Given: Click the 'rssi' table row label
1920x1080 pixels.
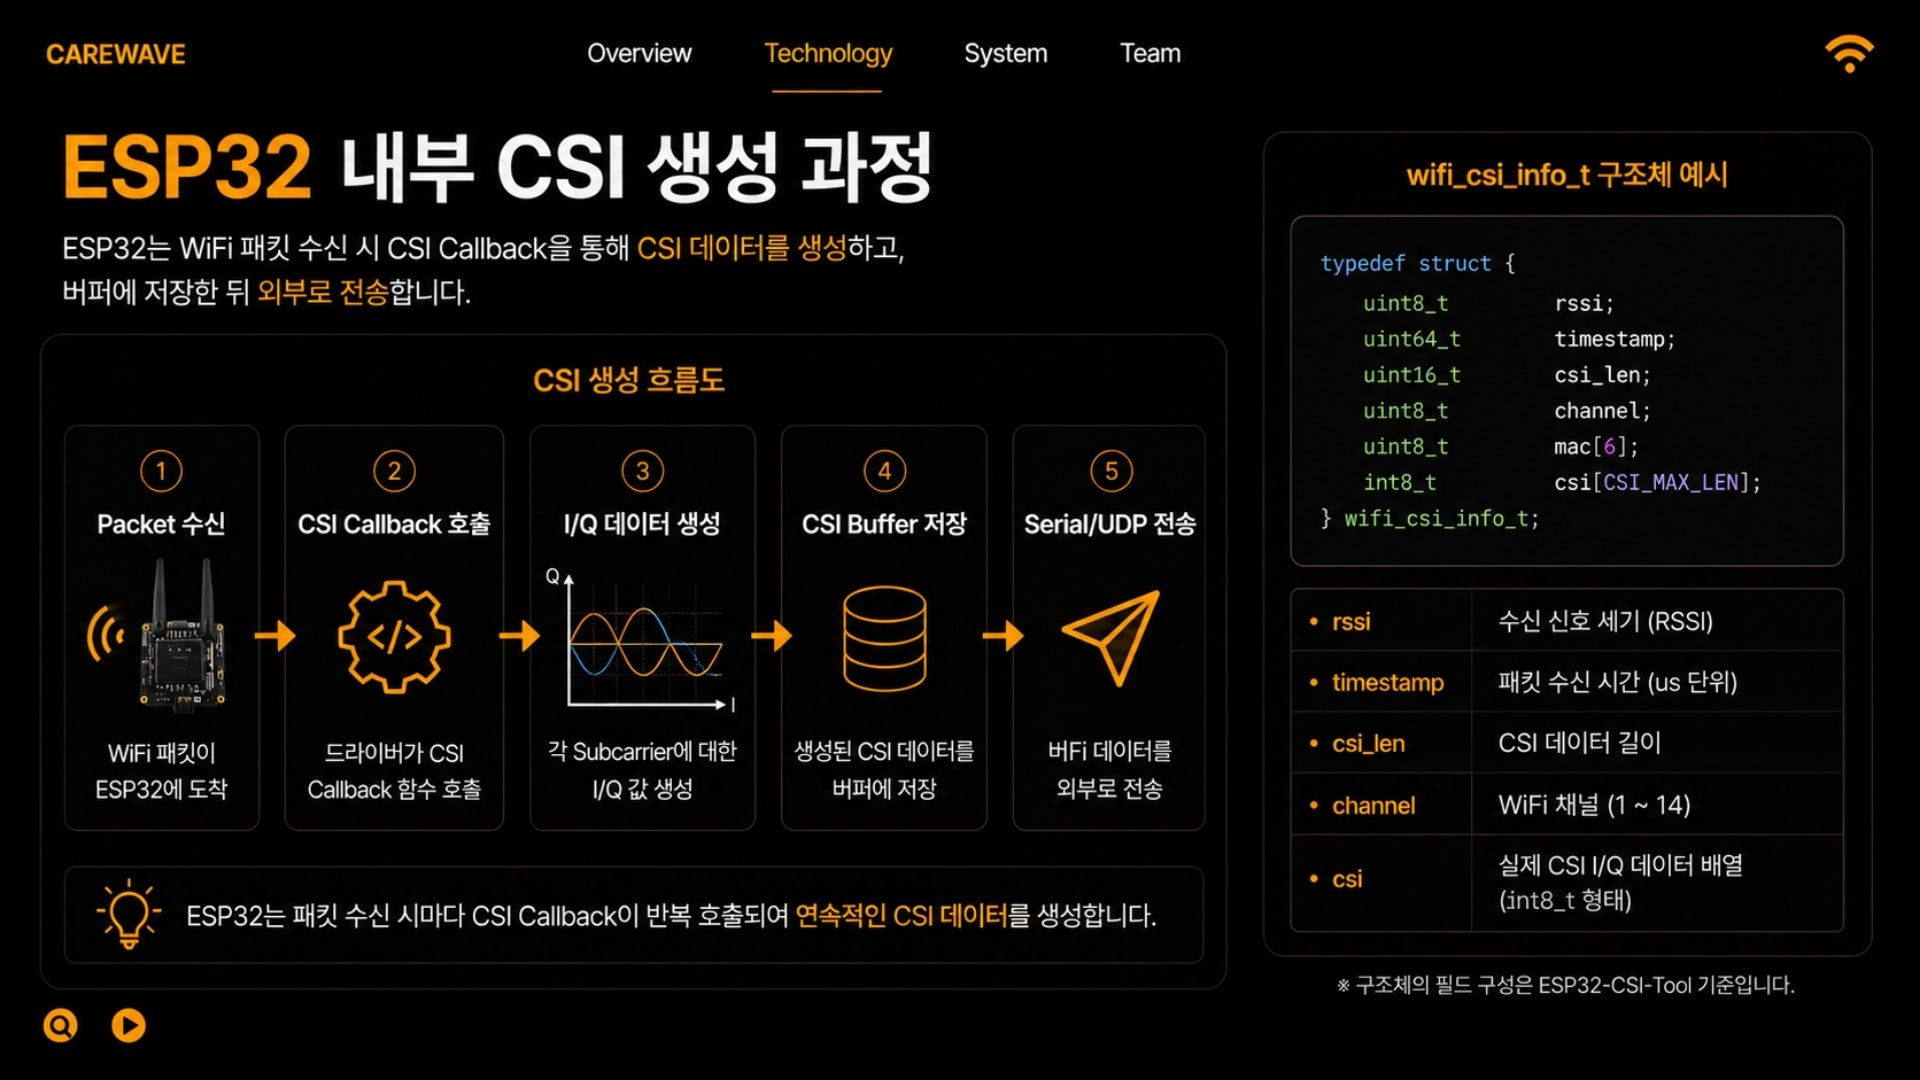Looking at the screenshot, I should [1351, 621].
